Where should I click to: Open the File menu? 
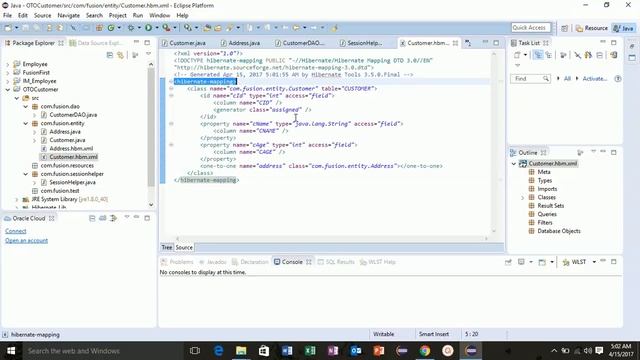pos(7,15)
